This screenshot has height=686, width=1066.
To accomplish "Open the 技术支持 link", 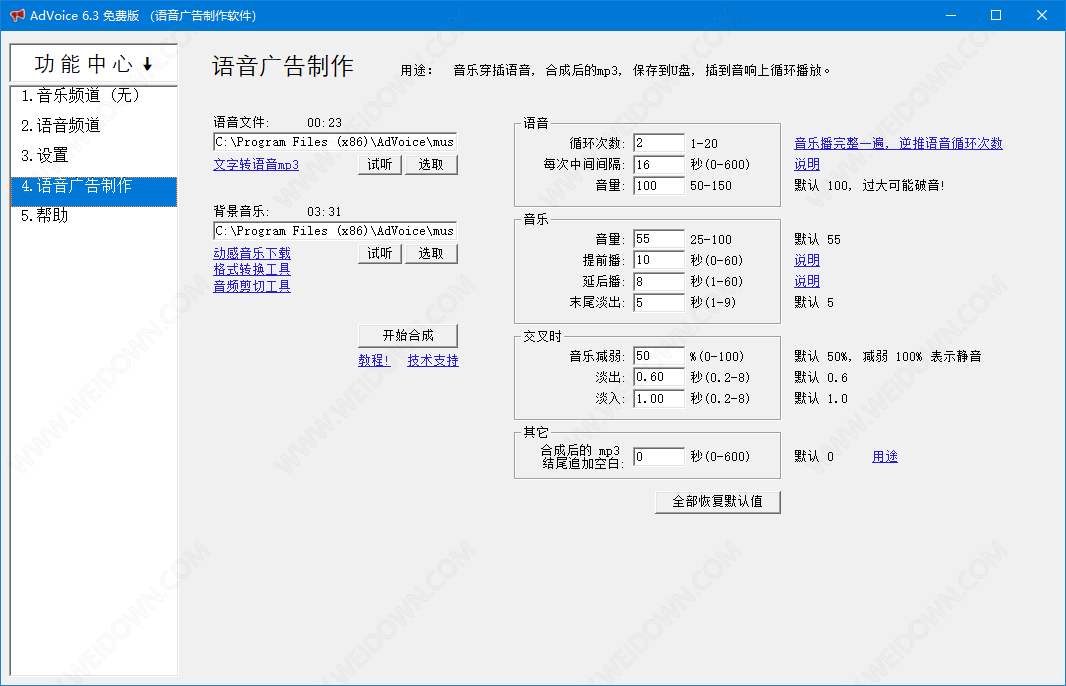I will (433, 360).
